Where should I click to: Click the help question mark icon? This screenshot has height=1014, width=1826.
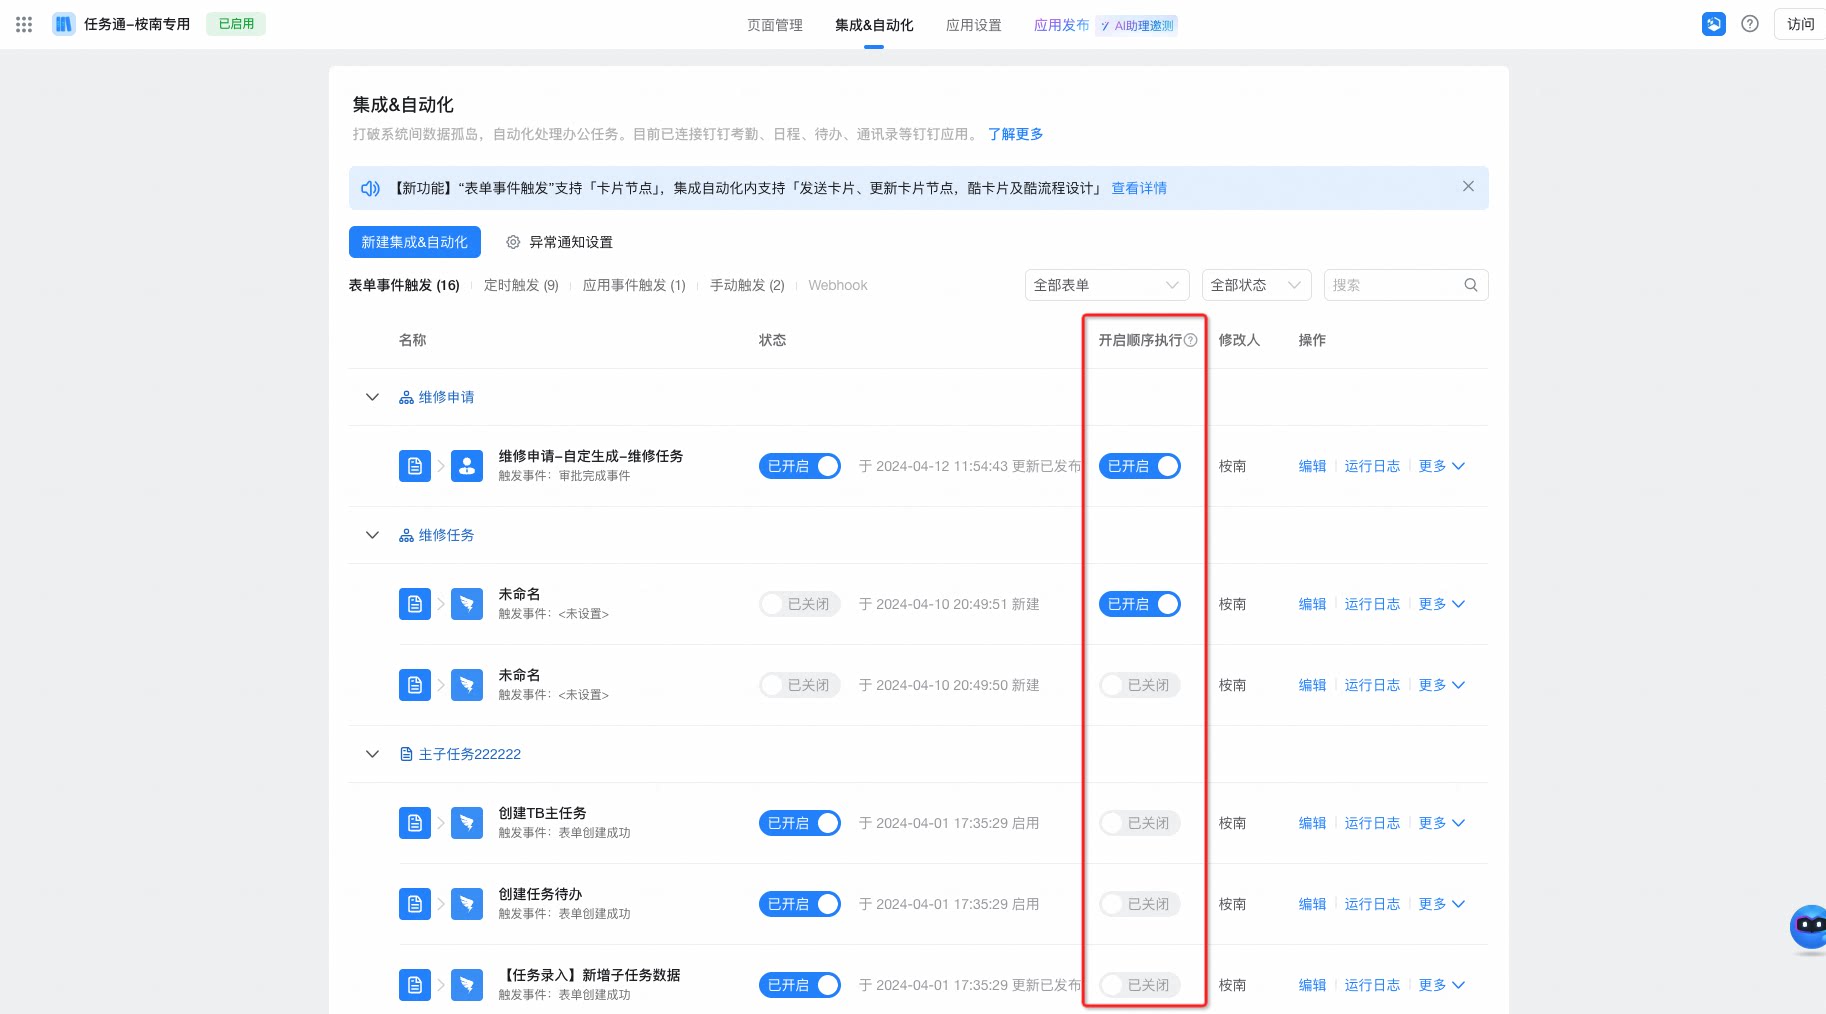1749,24
